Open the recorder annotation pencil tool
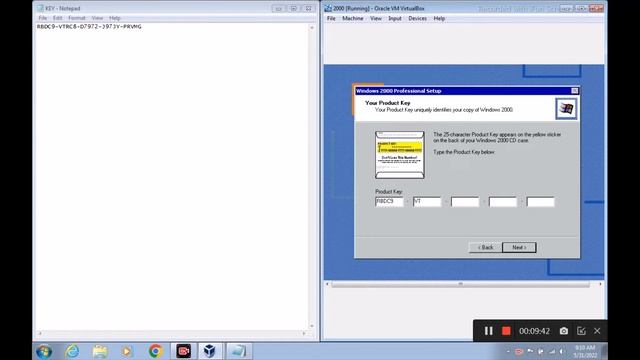Screen dimensions: 640x360 (x=581, y=331)
